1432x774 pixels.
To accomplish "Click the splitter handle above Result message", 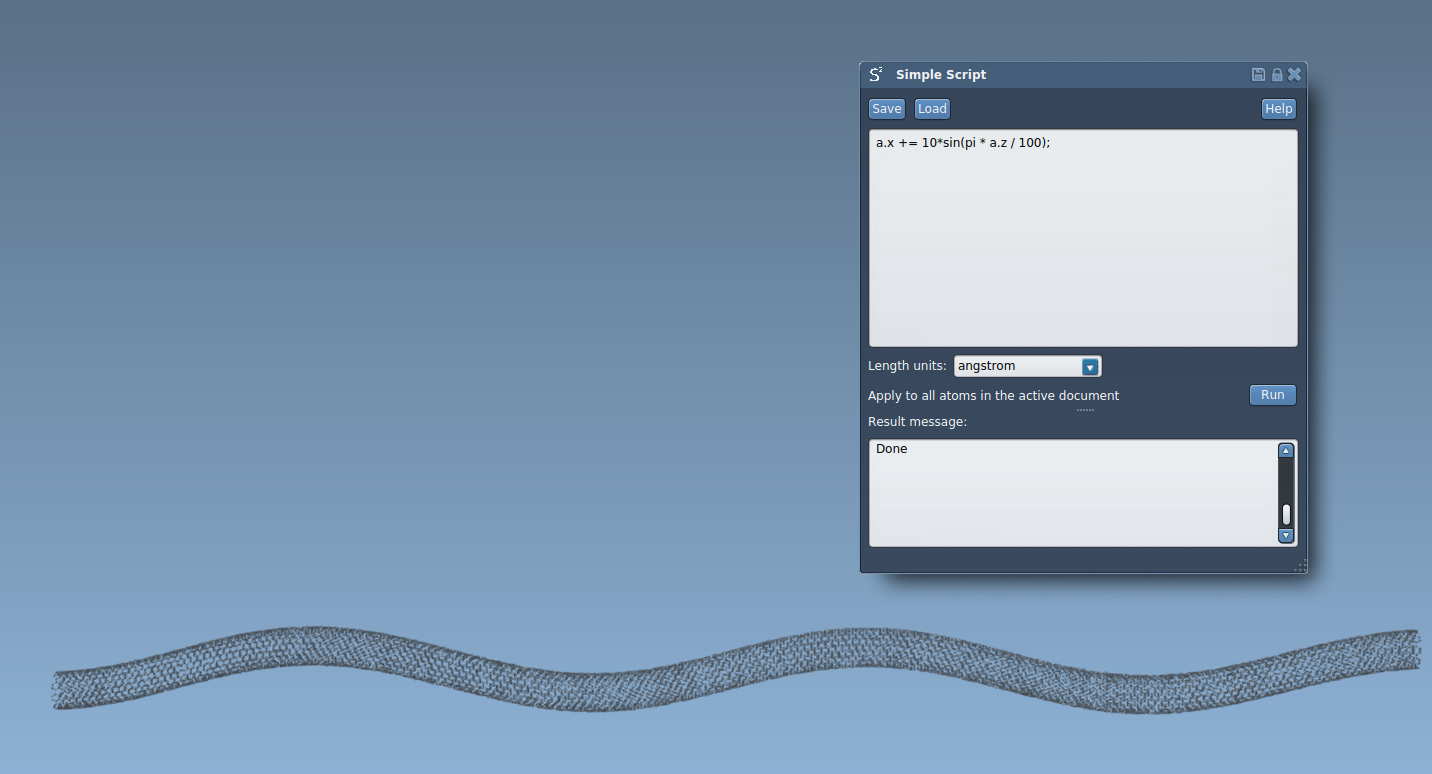I will 1084,410.
